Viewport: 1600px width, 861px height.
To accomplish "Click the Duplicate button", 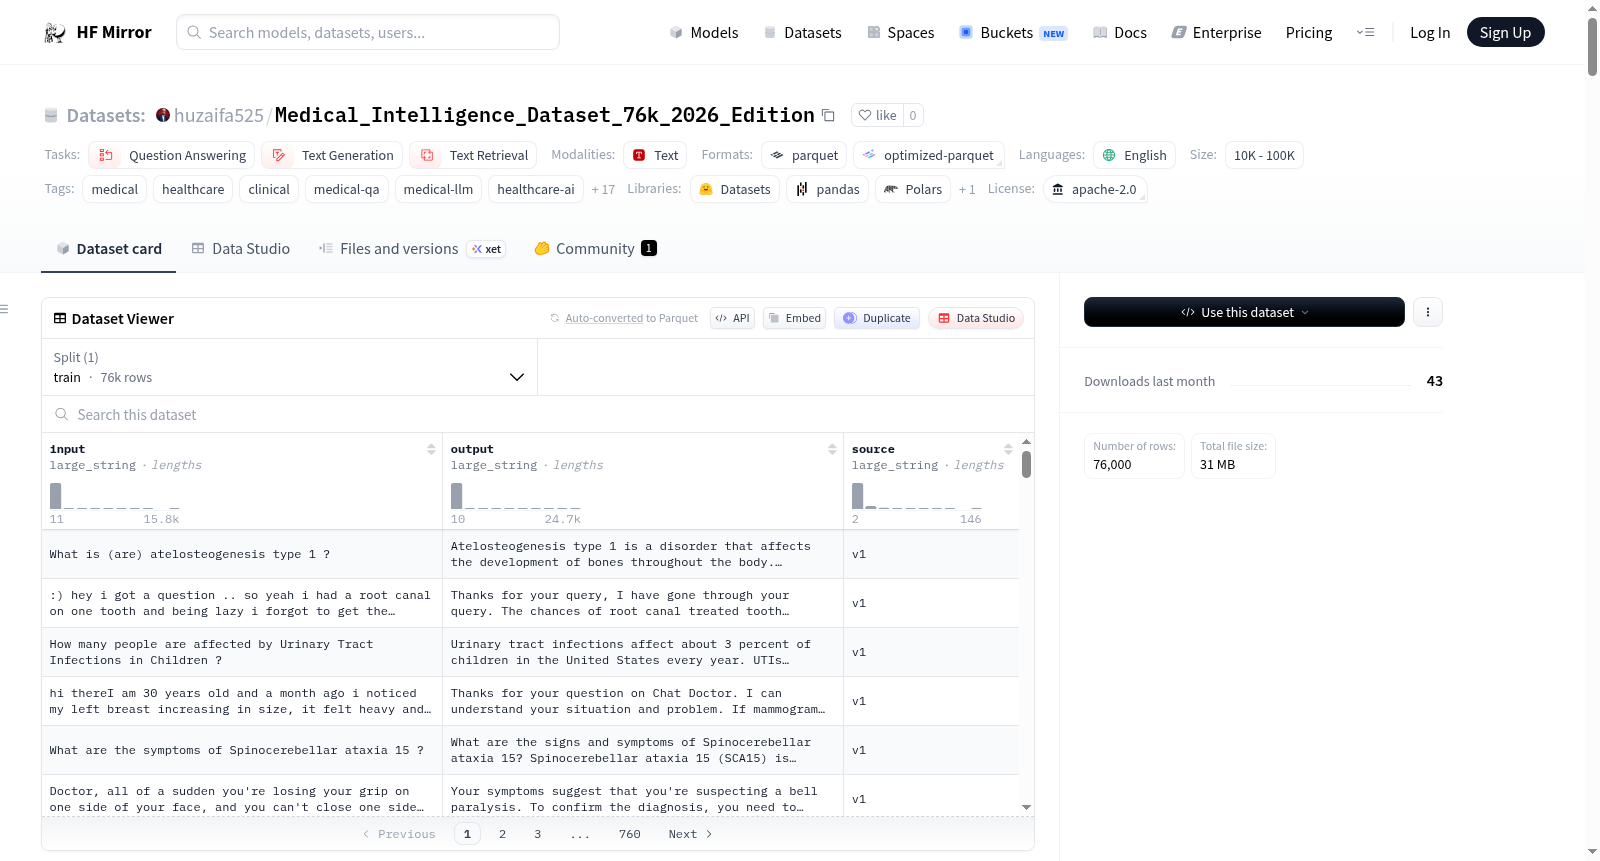I will [x=877, y=318].
